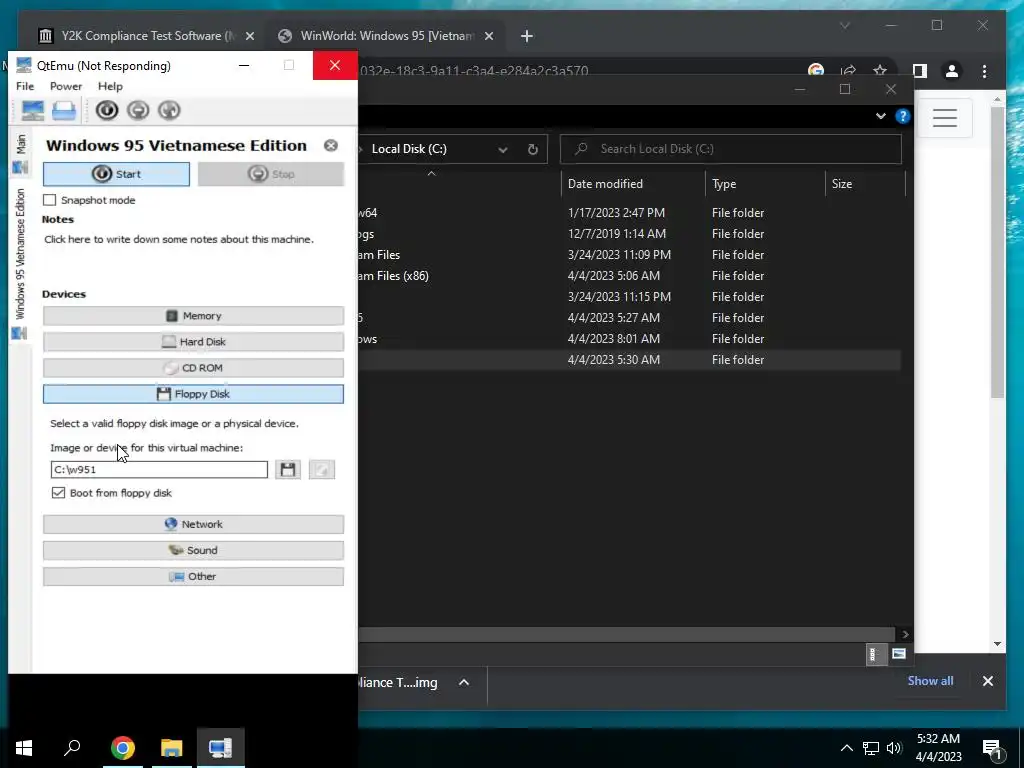The width and height of the screenshot is (1024, 768).
Task: Select the folder modified 4/4/2023 5:06 AM
Action: (x=630, y=276)
